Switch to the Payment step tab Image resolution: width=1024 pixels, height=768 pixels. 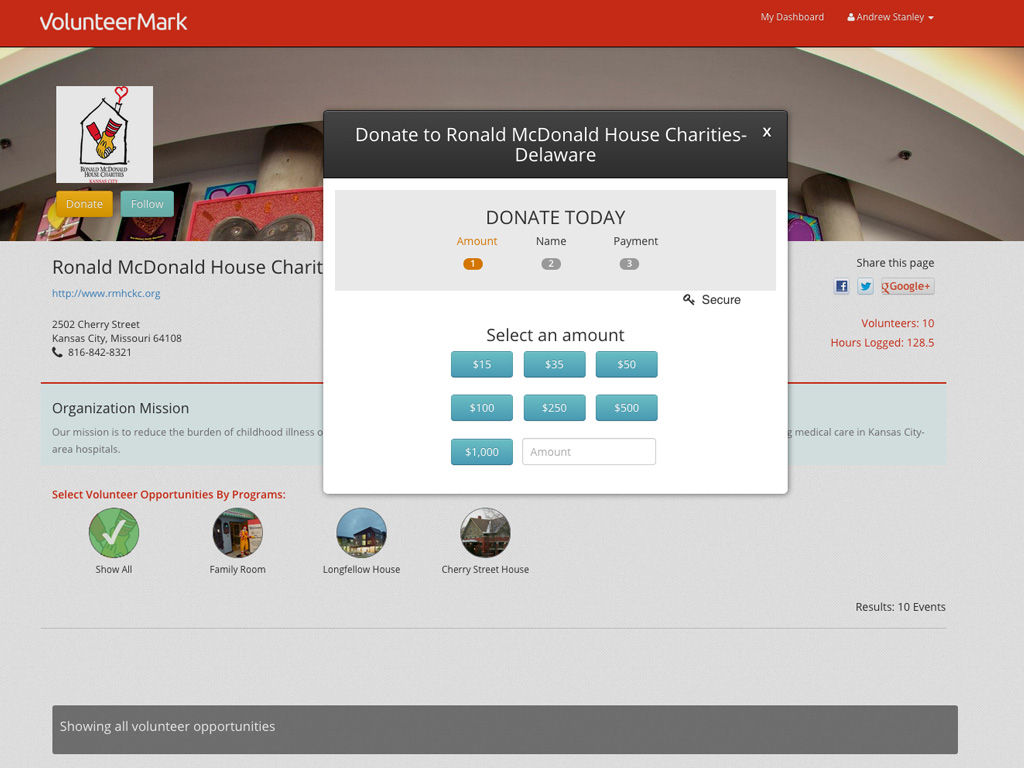pyautogui.click(x=635, y=241)
